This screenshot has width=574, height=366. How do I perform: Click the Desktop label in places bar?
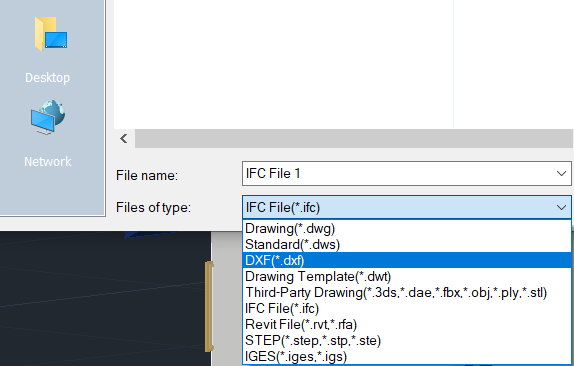(48, 78)
